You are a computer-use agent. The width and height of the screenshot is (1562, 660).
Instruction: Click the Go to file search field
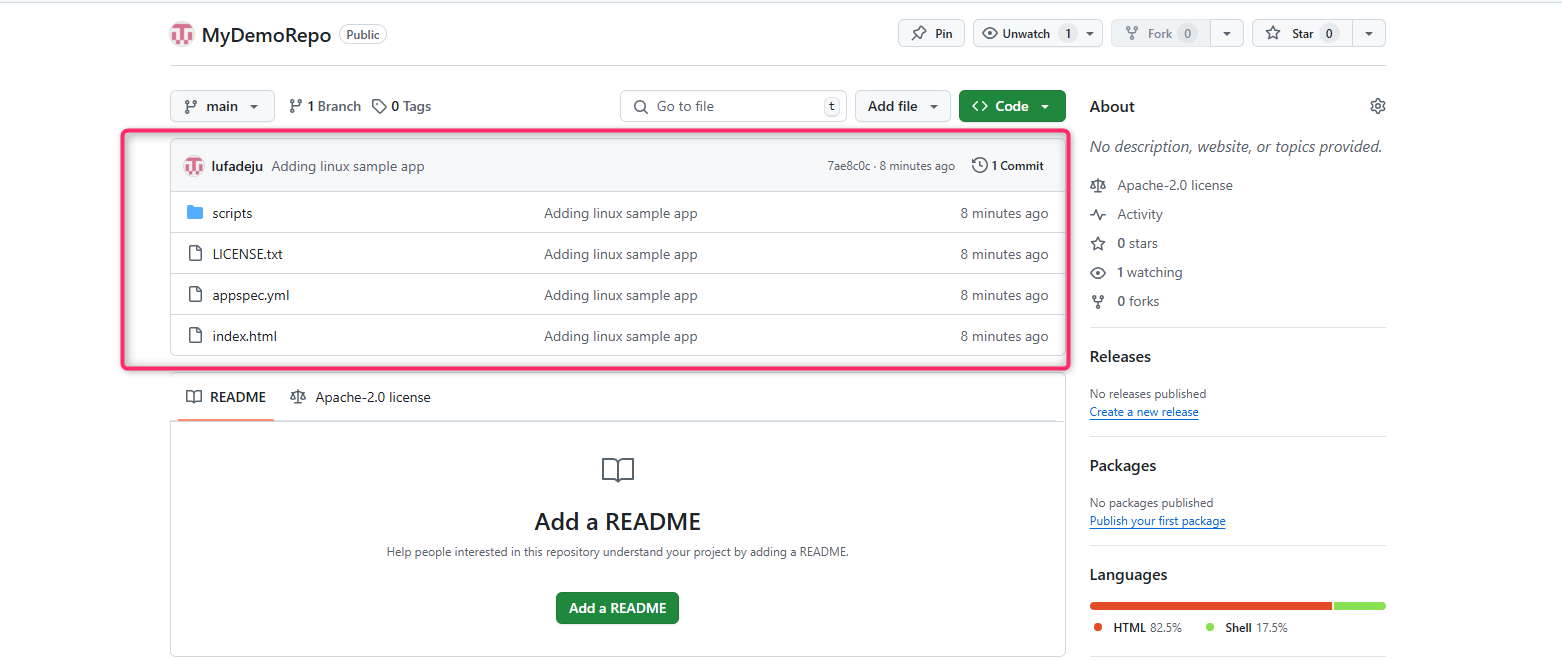[733, 106]
